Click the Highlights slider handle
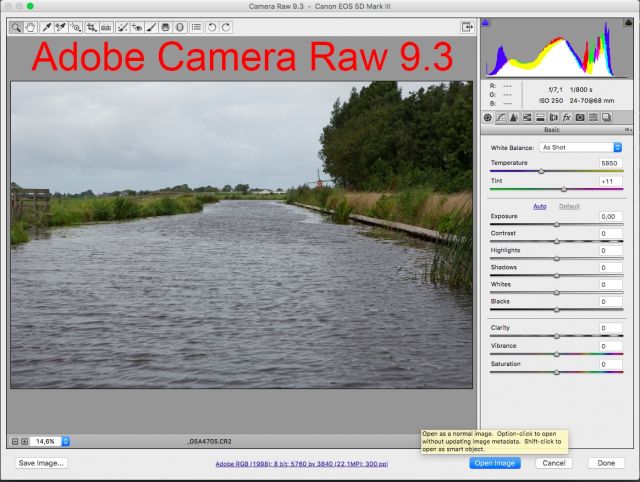This screenshot has width=640, height=482. coord(557,259)
